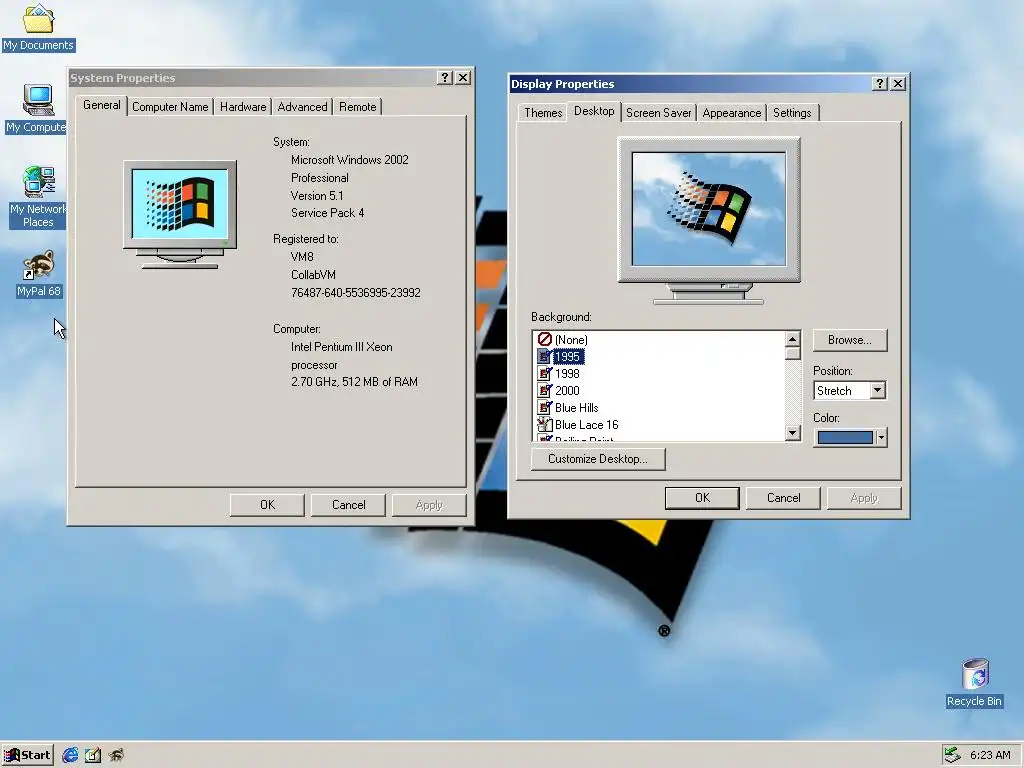Open the desktop Color dropdown arrow

[882, 437]
